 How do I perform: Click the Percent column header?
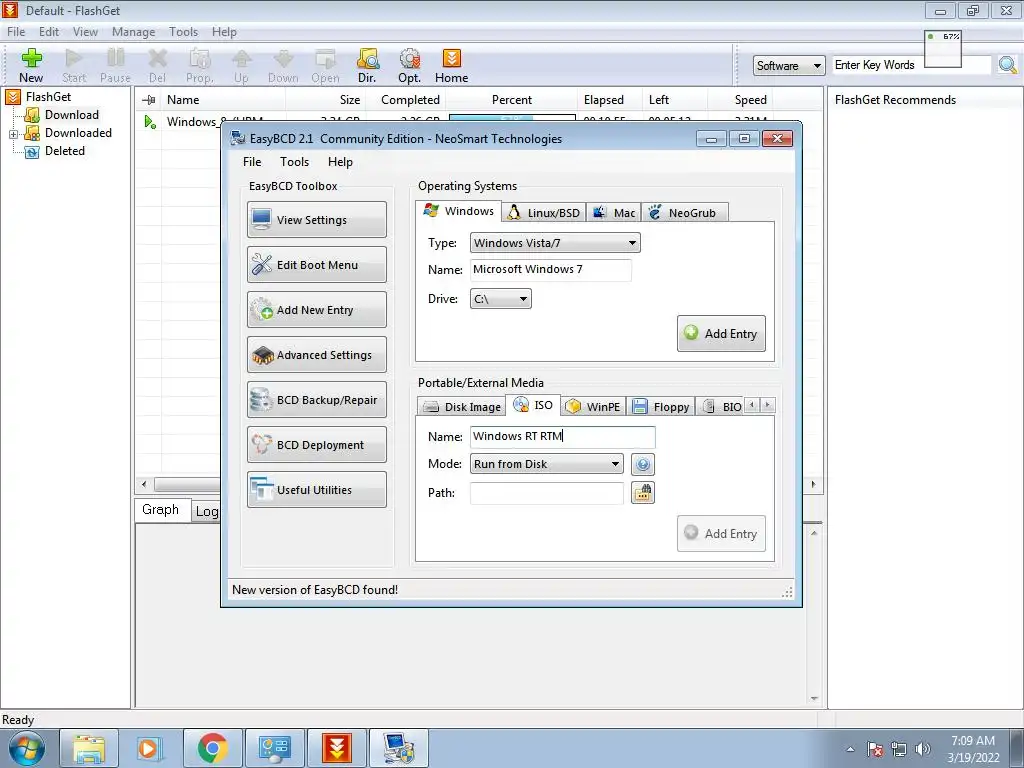tap(511, 100)
